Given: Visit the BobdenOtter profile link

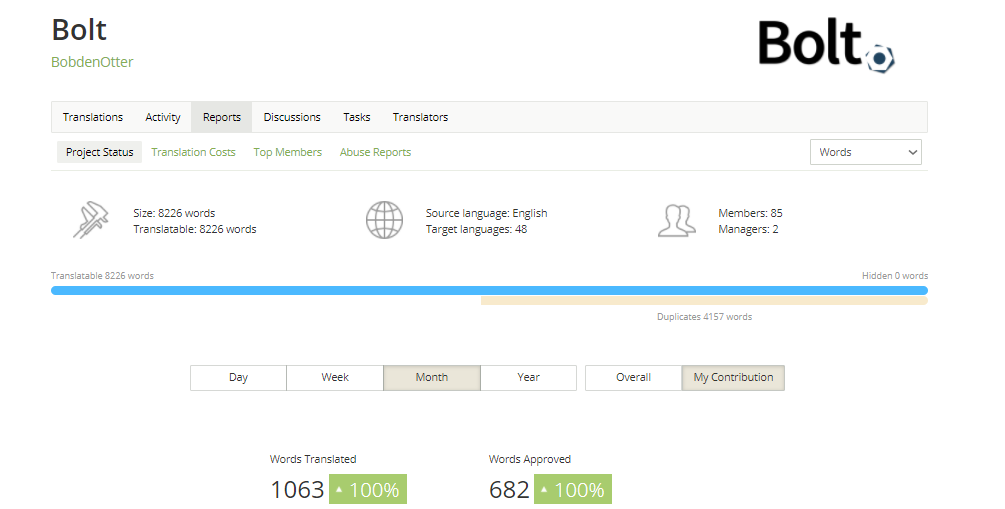Looking at the screenshot, I should [x=92, y=62].
